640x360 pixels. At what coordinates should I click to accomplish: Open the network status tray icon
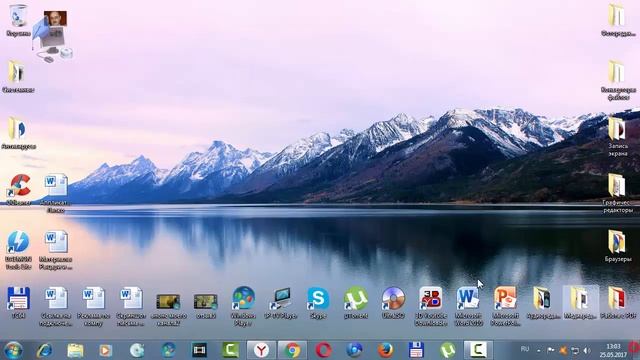click(575, 350)
